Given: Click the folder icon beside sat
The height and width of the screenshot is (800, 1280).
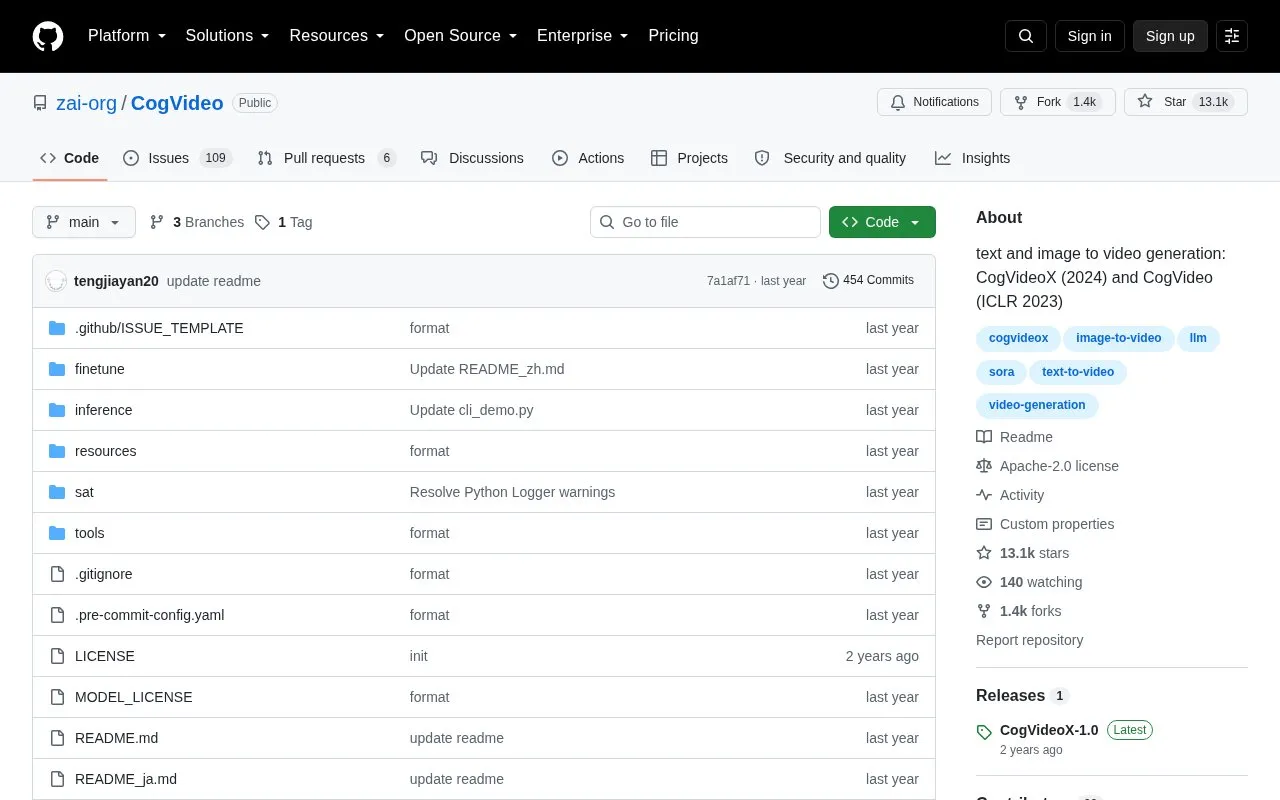Looking at the screenshot, I should point(57,492).
